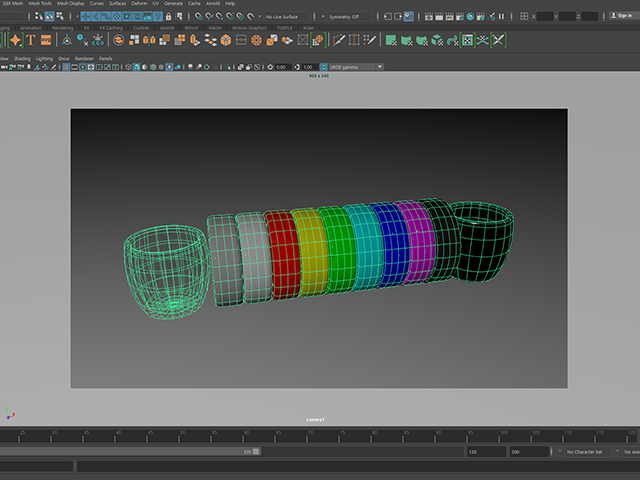Image resolution: width=640 pixels, height=480 pixels.
Task: Toggle the film gate icon in panel toolbar
Action: [x=74, y=67]
